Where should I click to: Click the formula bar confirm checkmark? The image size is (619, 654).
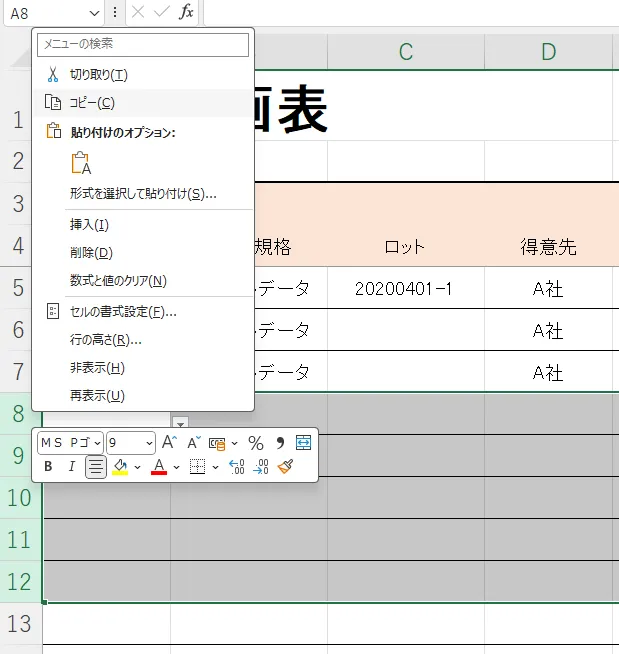tap(162, 12)
